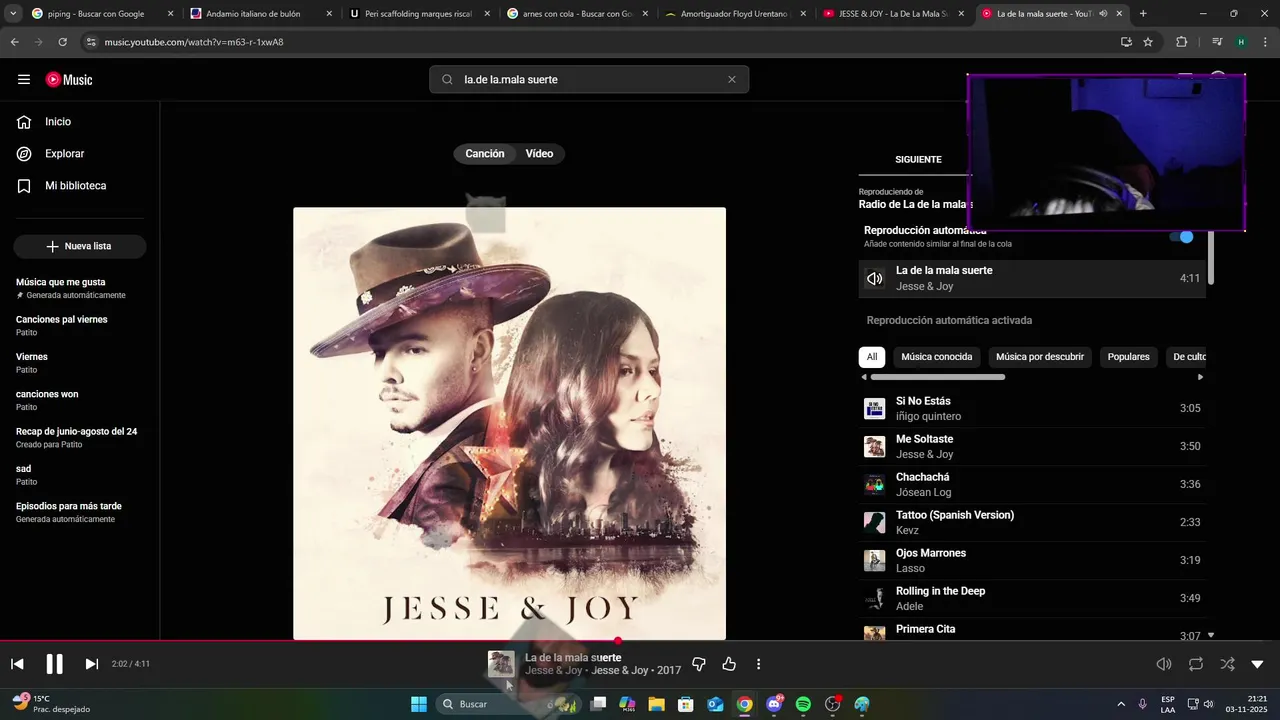Select 'De culto' filter chip
The width and height of the screenshot is (1280, 720).
click(x=1187, y=357)
